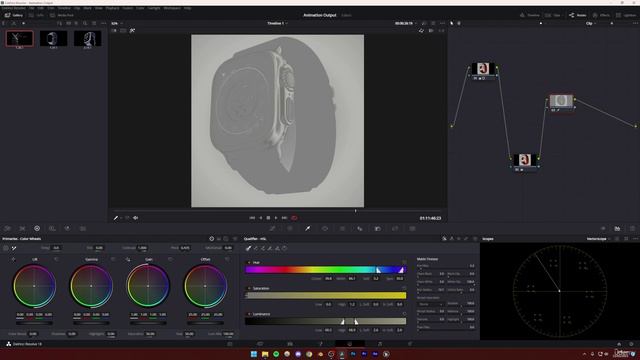Open the HDR palette
640x360 pixels.
pyautogui.click(x=52, y=229)
